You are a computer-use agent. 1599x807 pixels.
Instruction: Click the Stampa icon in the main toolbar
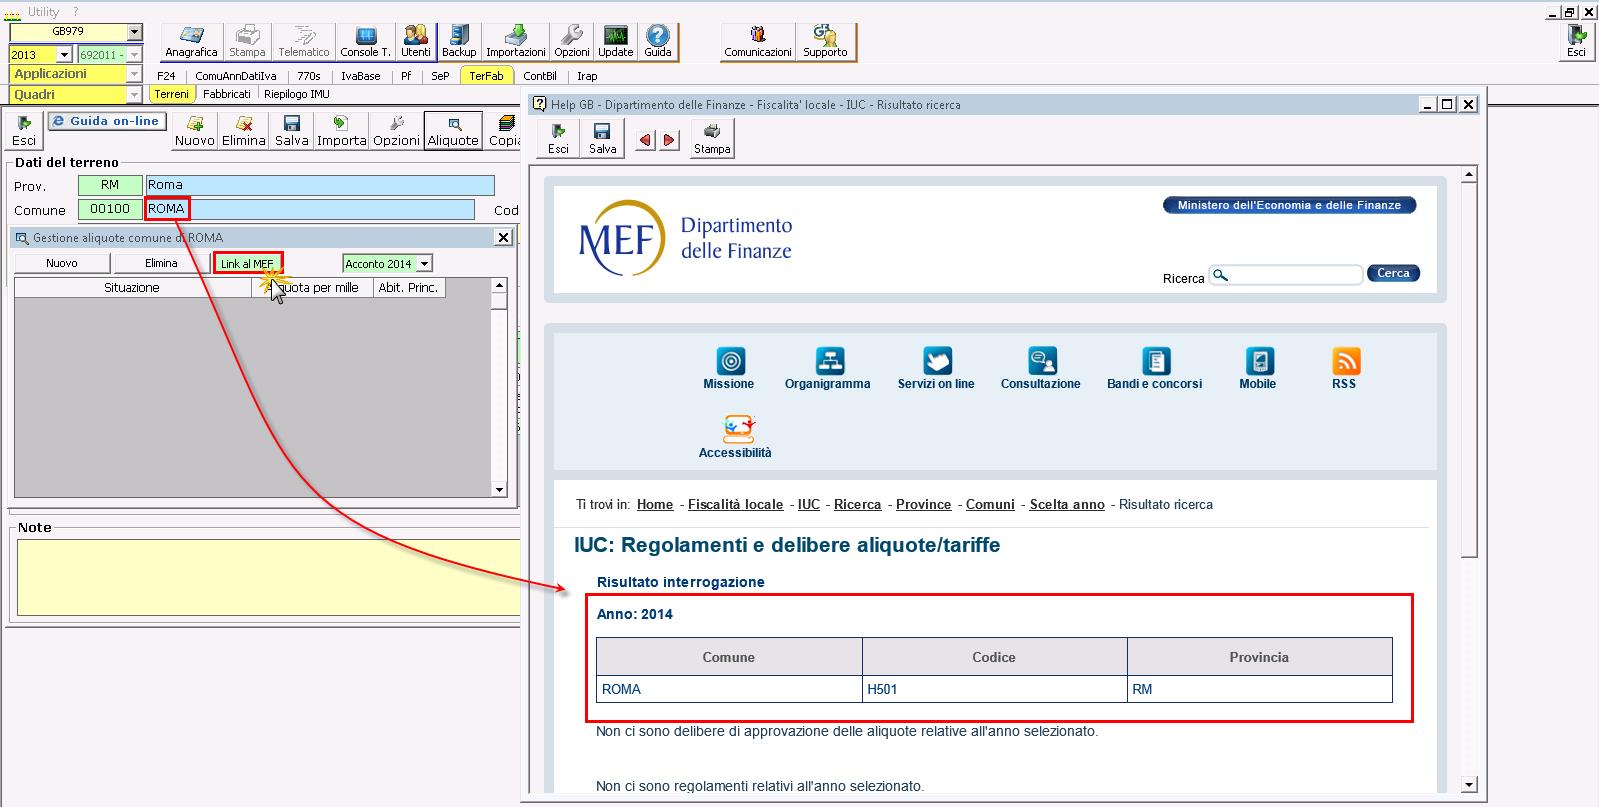247,42
